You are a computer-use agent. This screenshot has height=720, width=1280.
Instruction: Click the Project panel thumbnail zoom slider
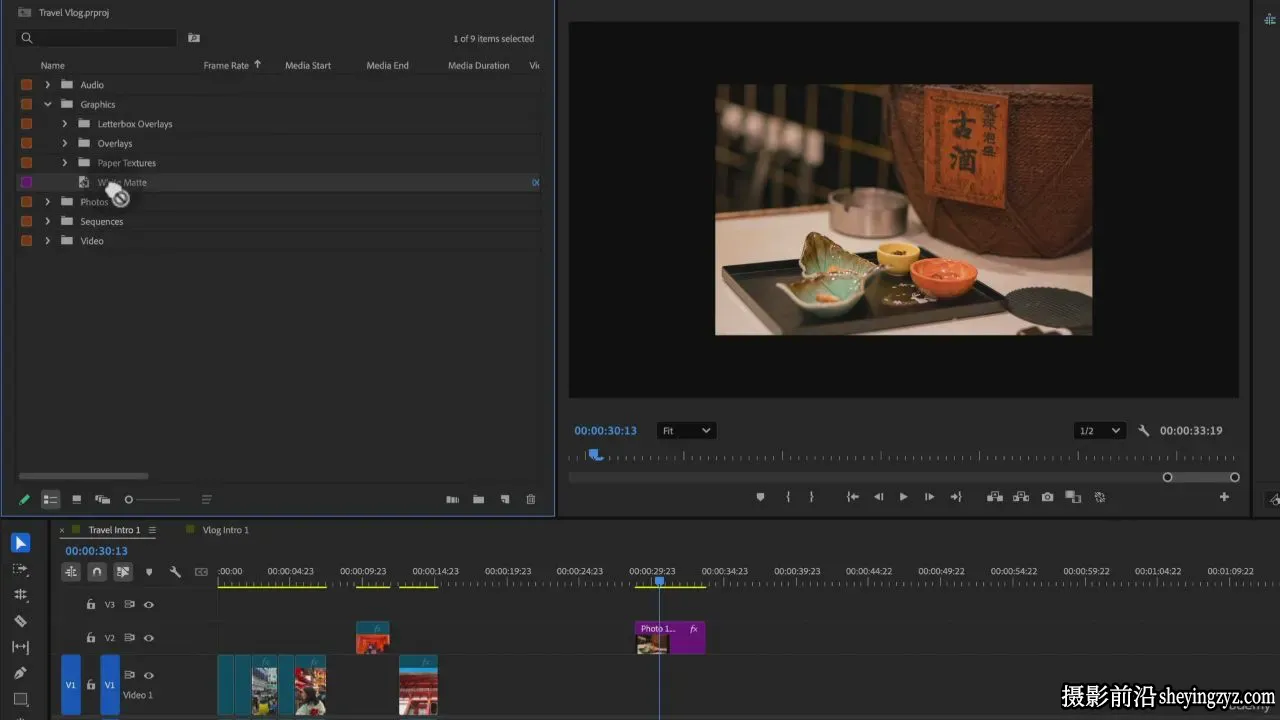tap(152, 499)
